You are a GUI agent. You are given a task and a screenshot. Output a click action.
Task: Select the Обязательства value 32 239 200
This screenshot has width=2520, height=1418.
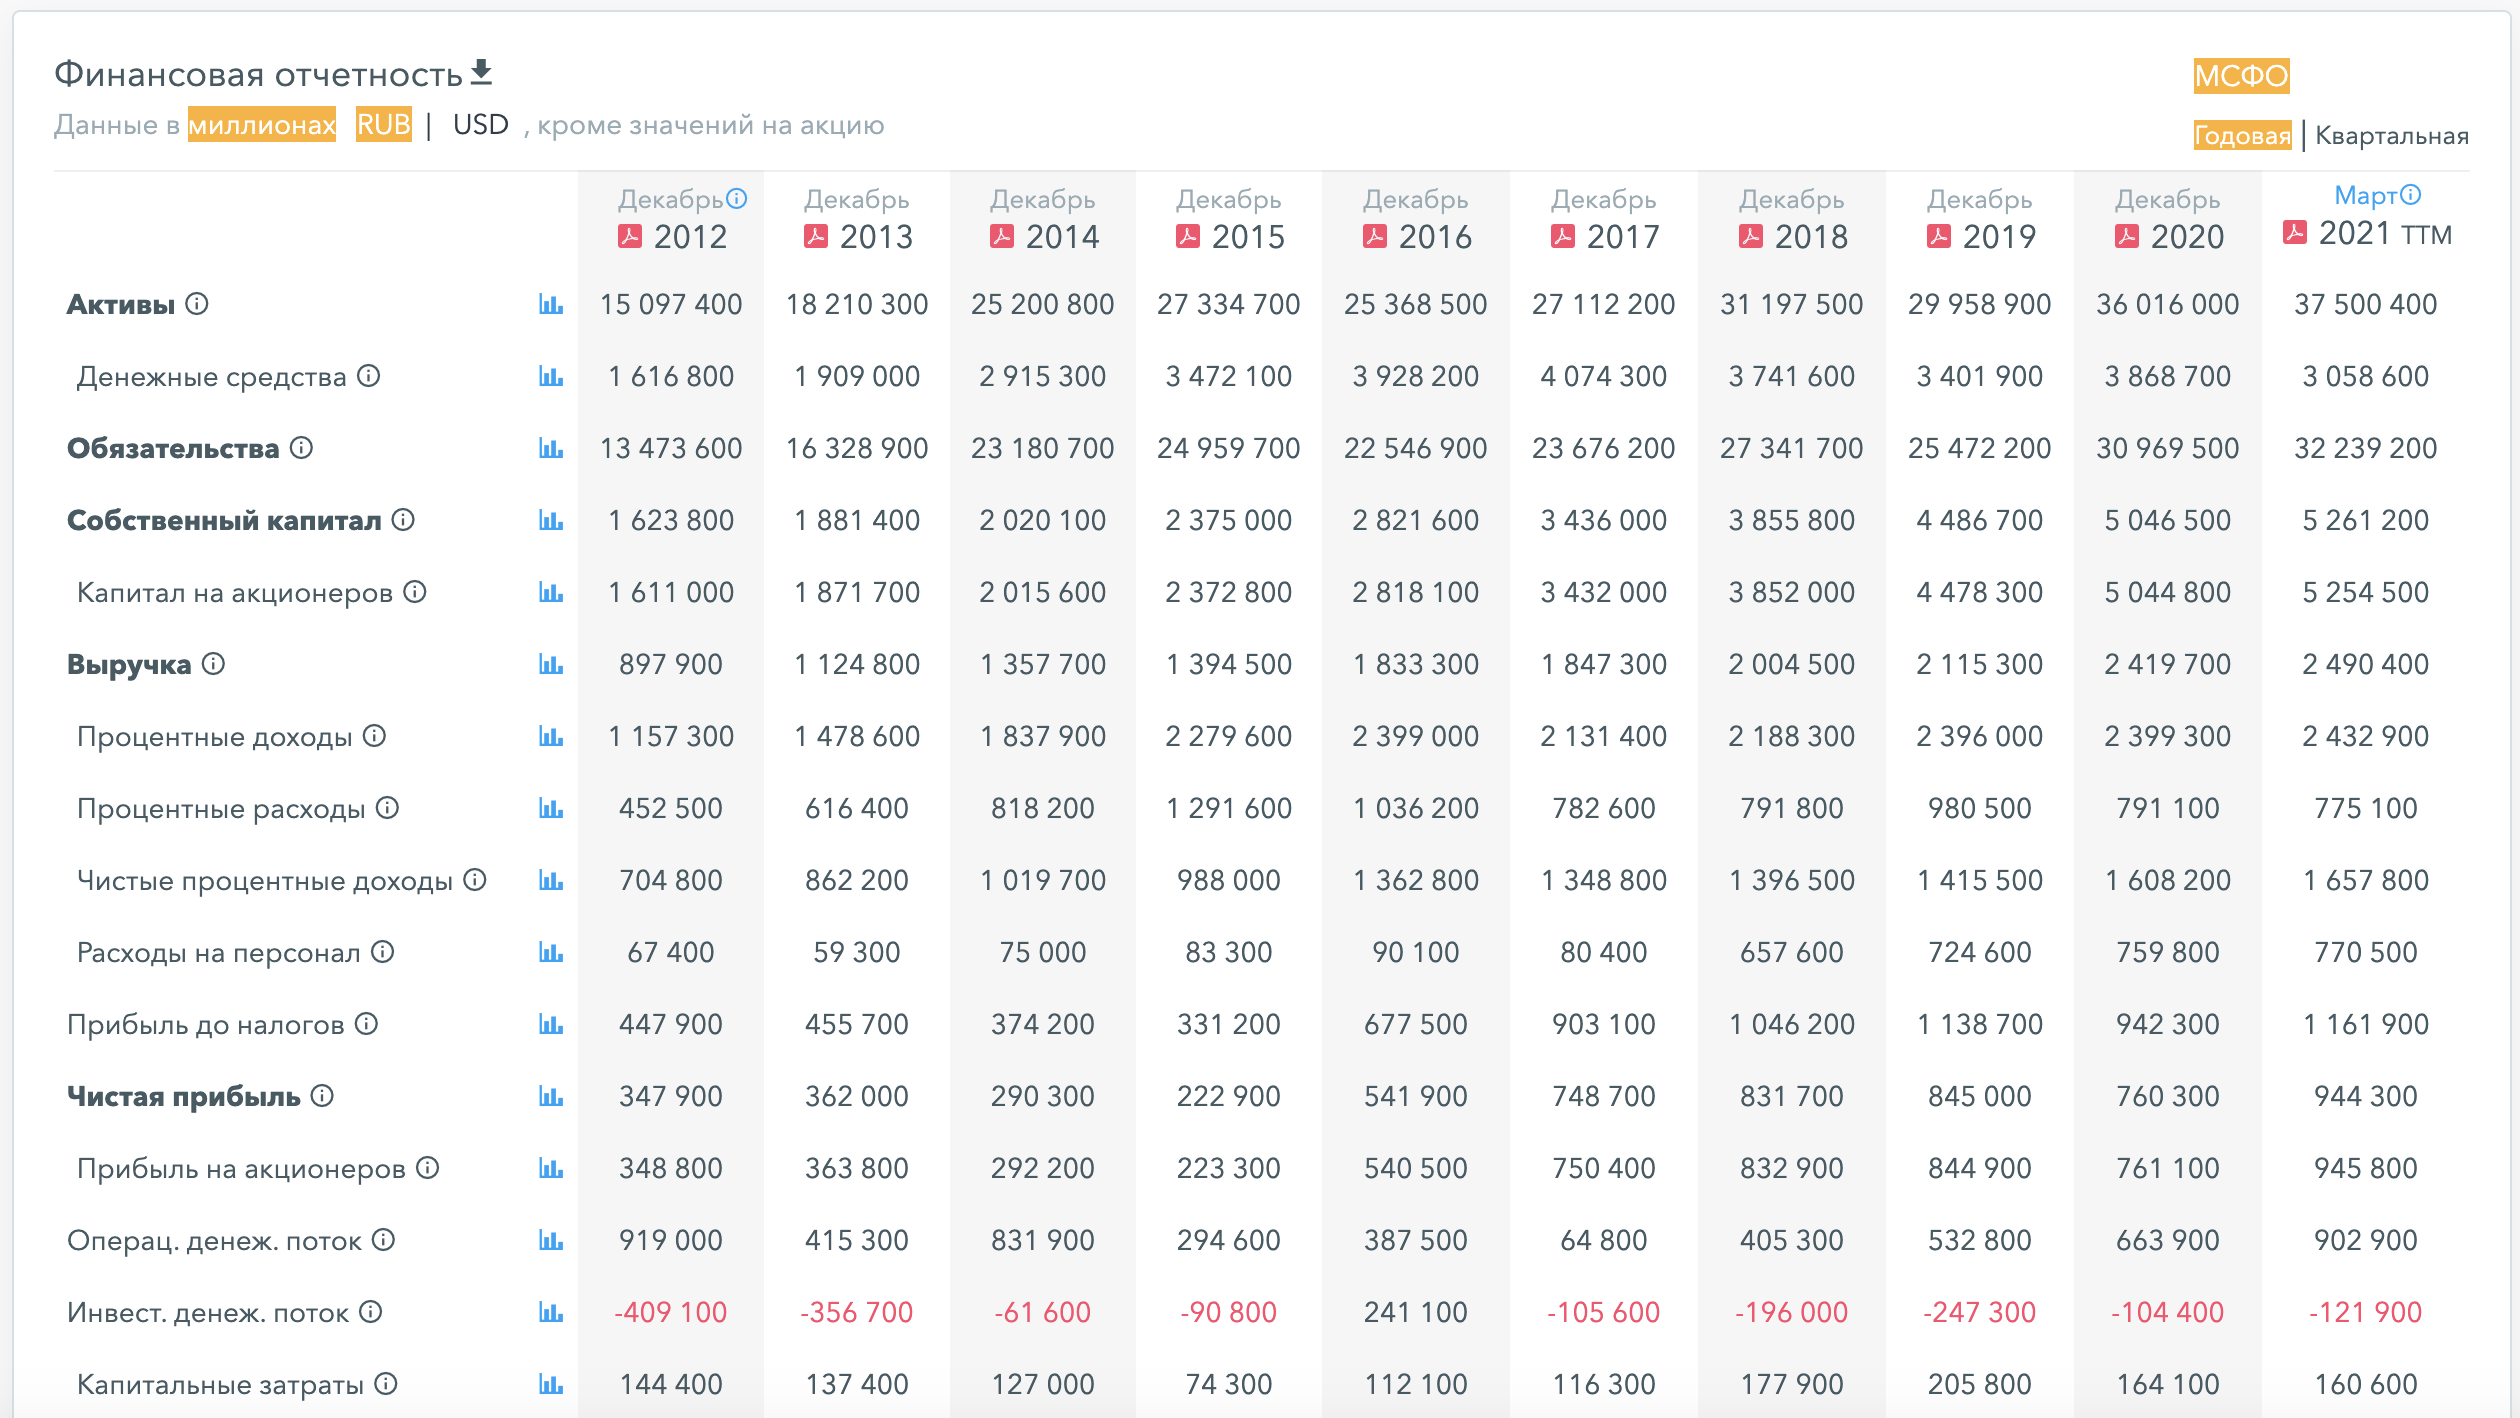tap(2365, 448)
